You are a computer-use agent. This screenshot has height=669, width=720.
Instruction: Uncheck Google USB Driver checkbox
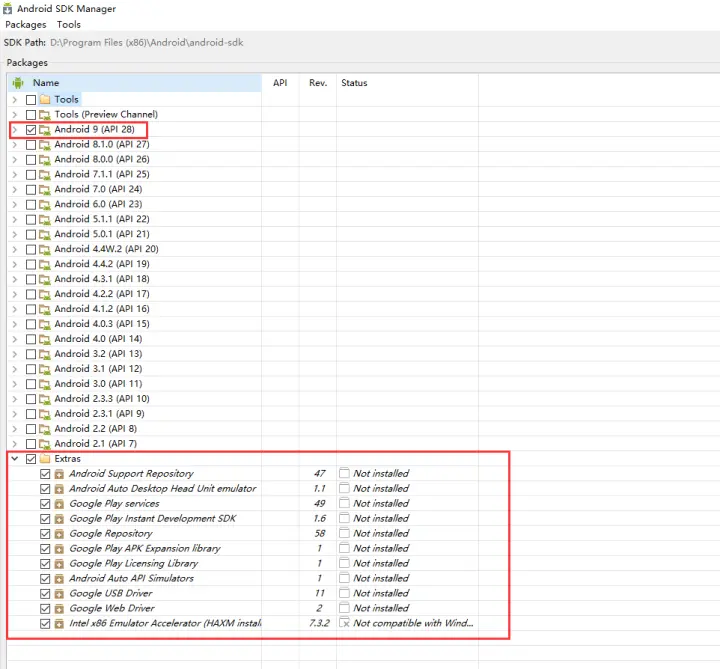click(45, 594)
